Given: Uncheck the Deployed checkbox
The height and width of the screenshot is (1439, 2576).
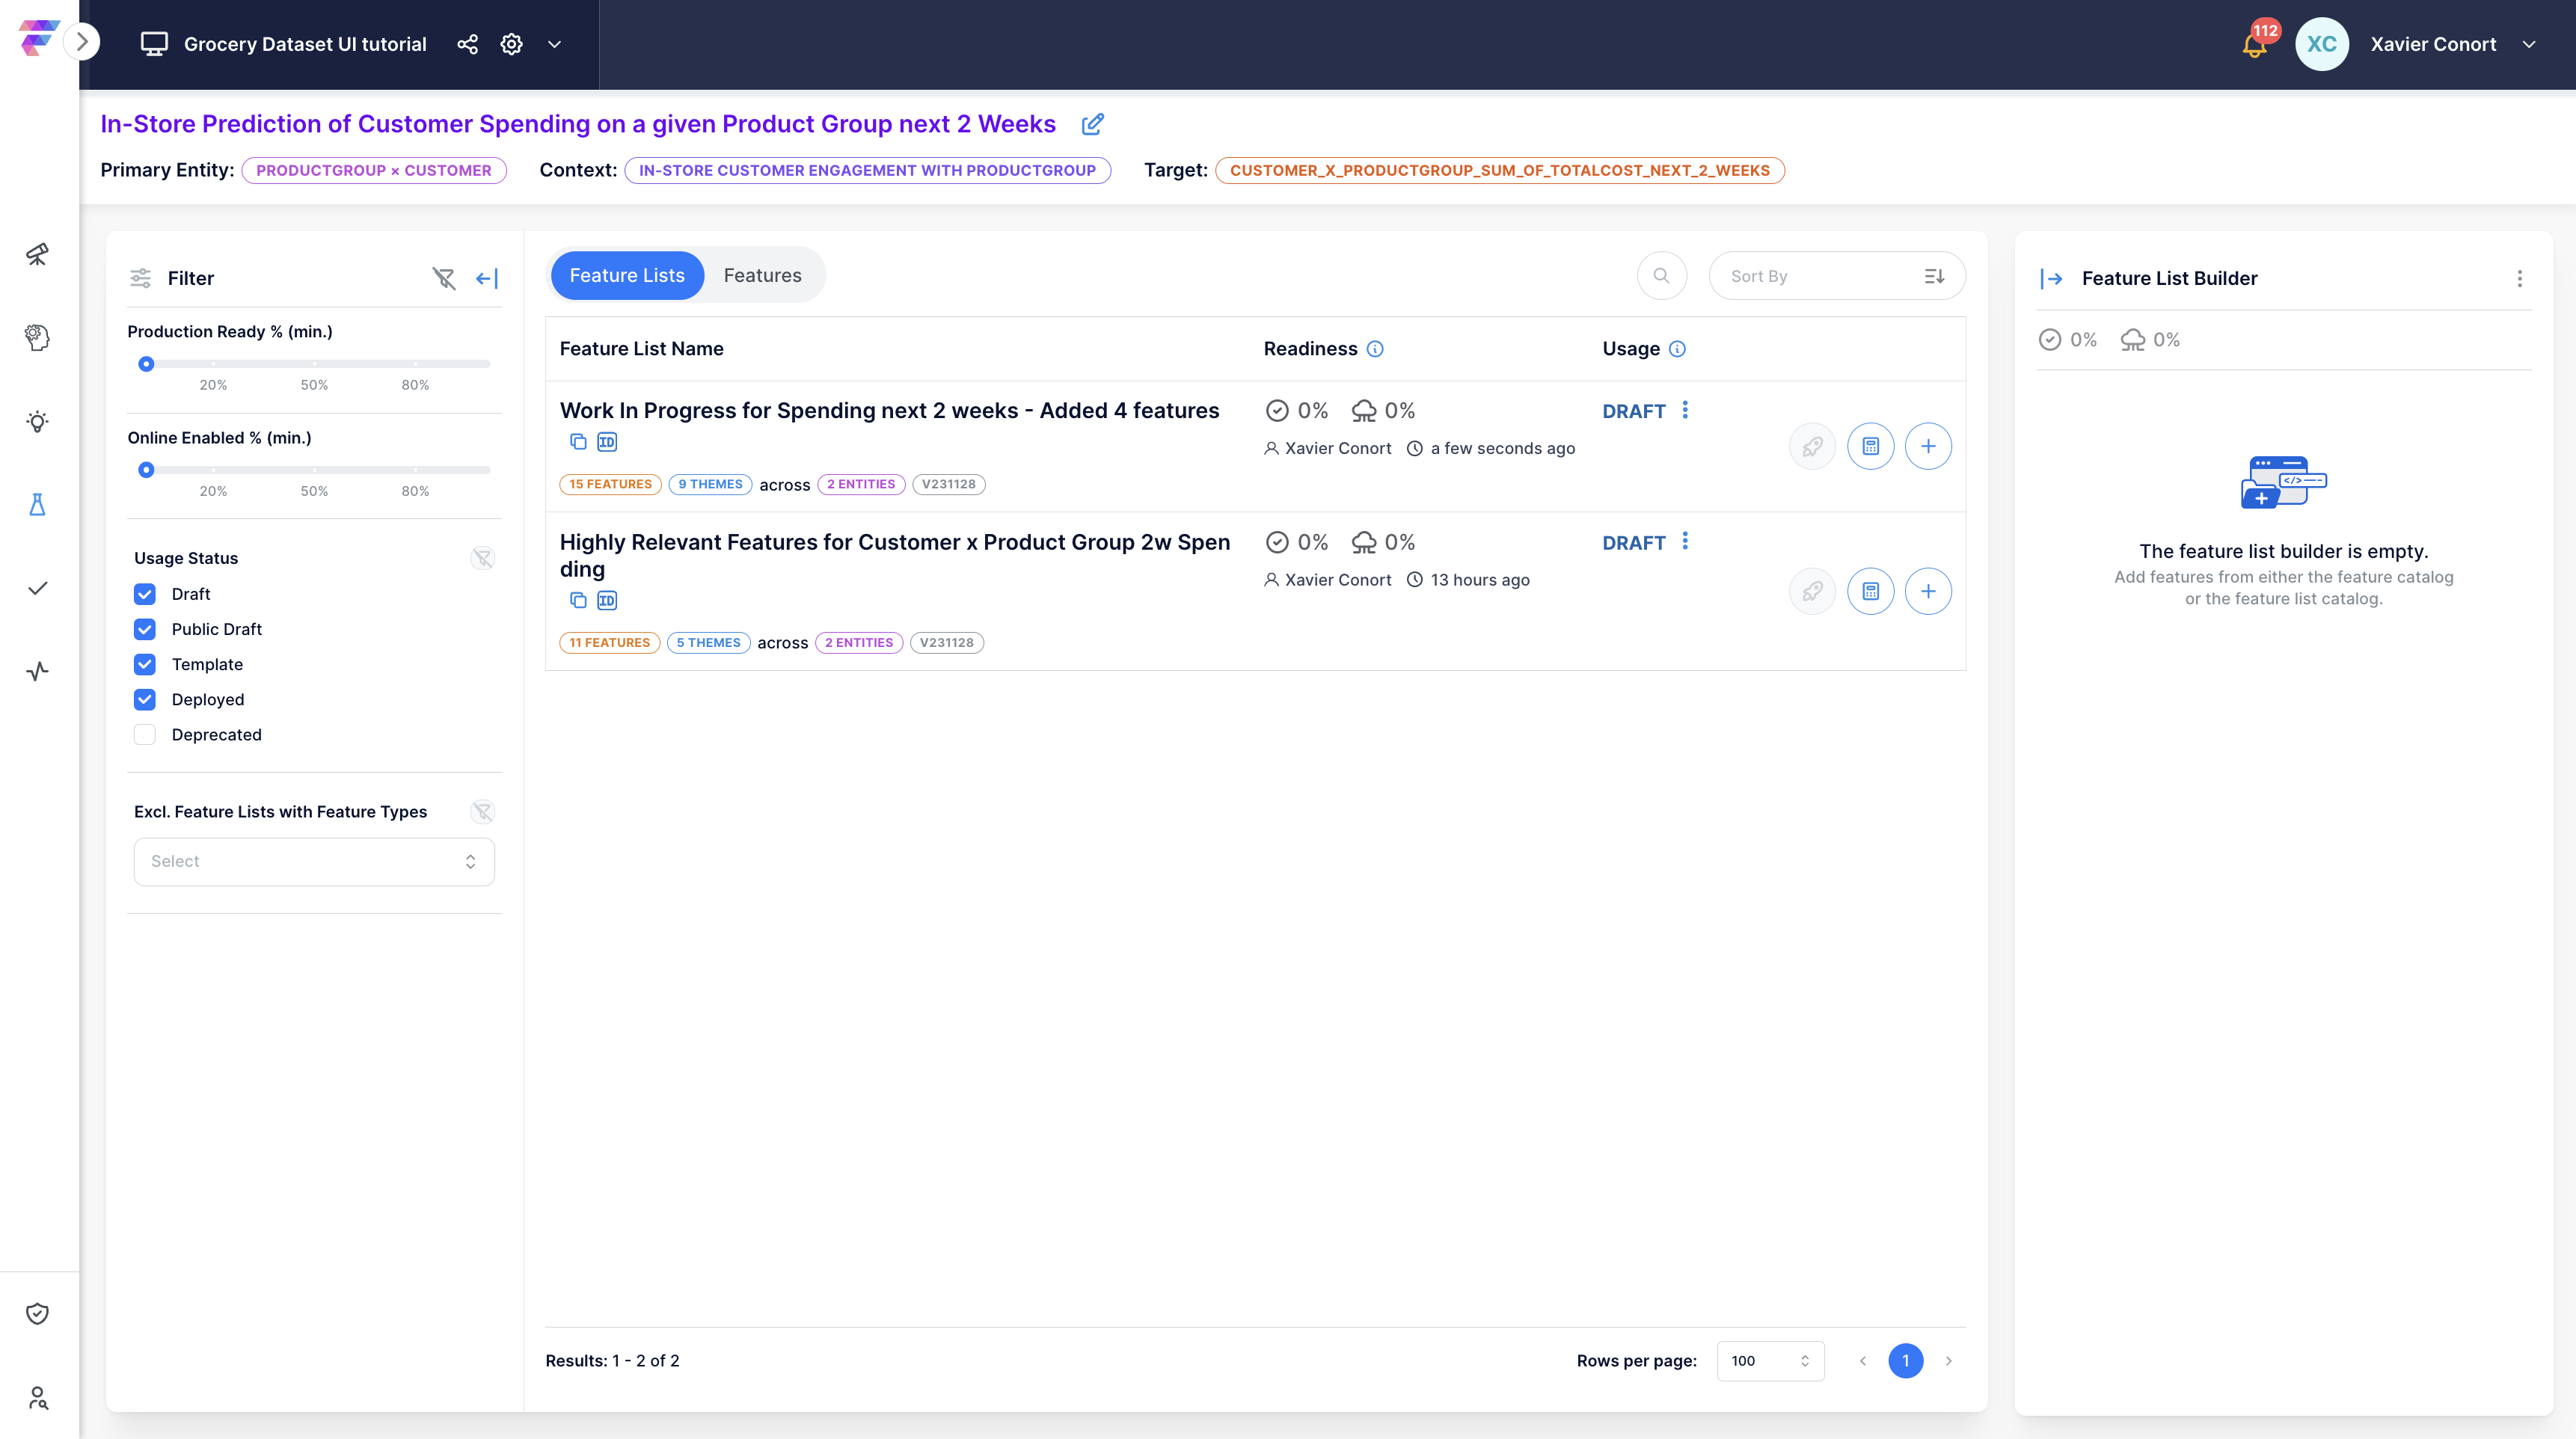Looking at the screenshot, I should 145,699.
